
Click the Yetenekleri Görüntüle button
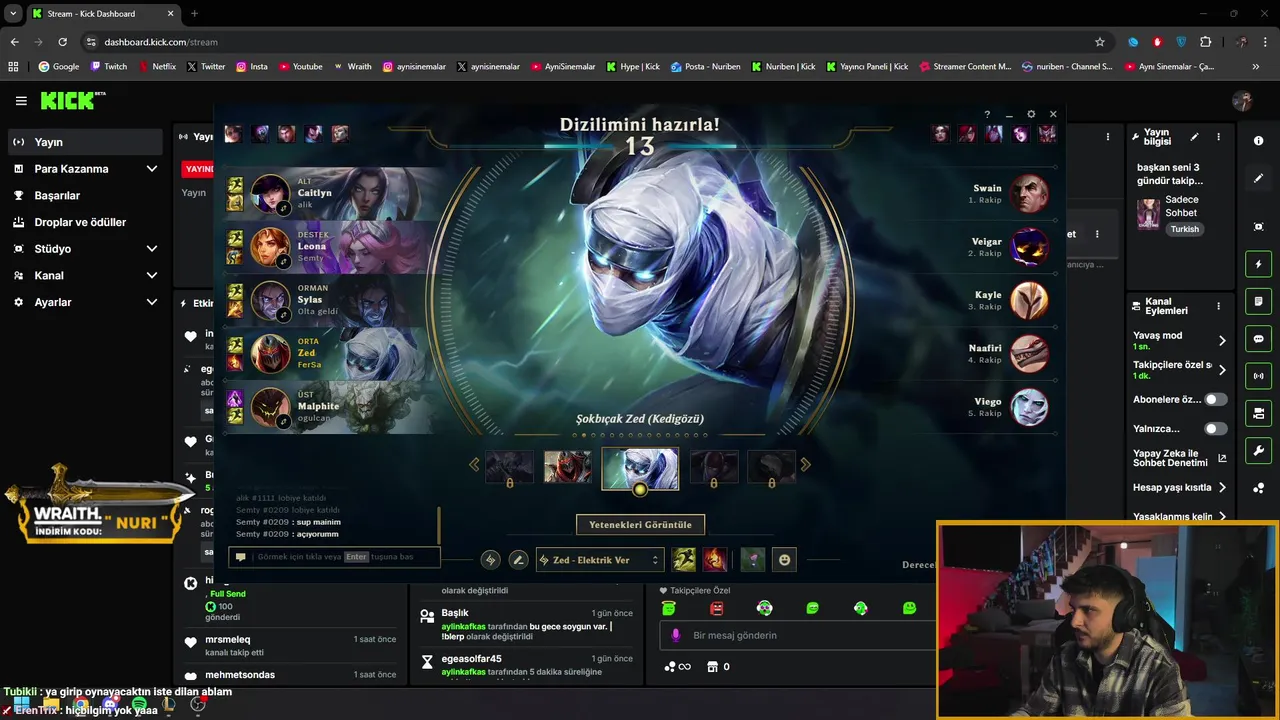(x=640, y=524)
